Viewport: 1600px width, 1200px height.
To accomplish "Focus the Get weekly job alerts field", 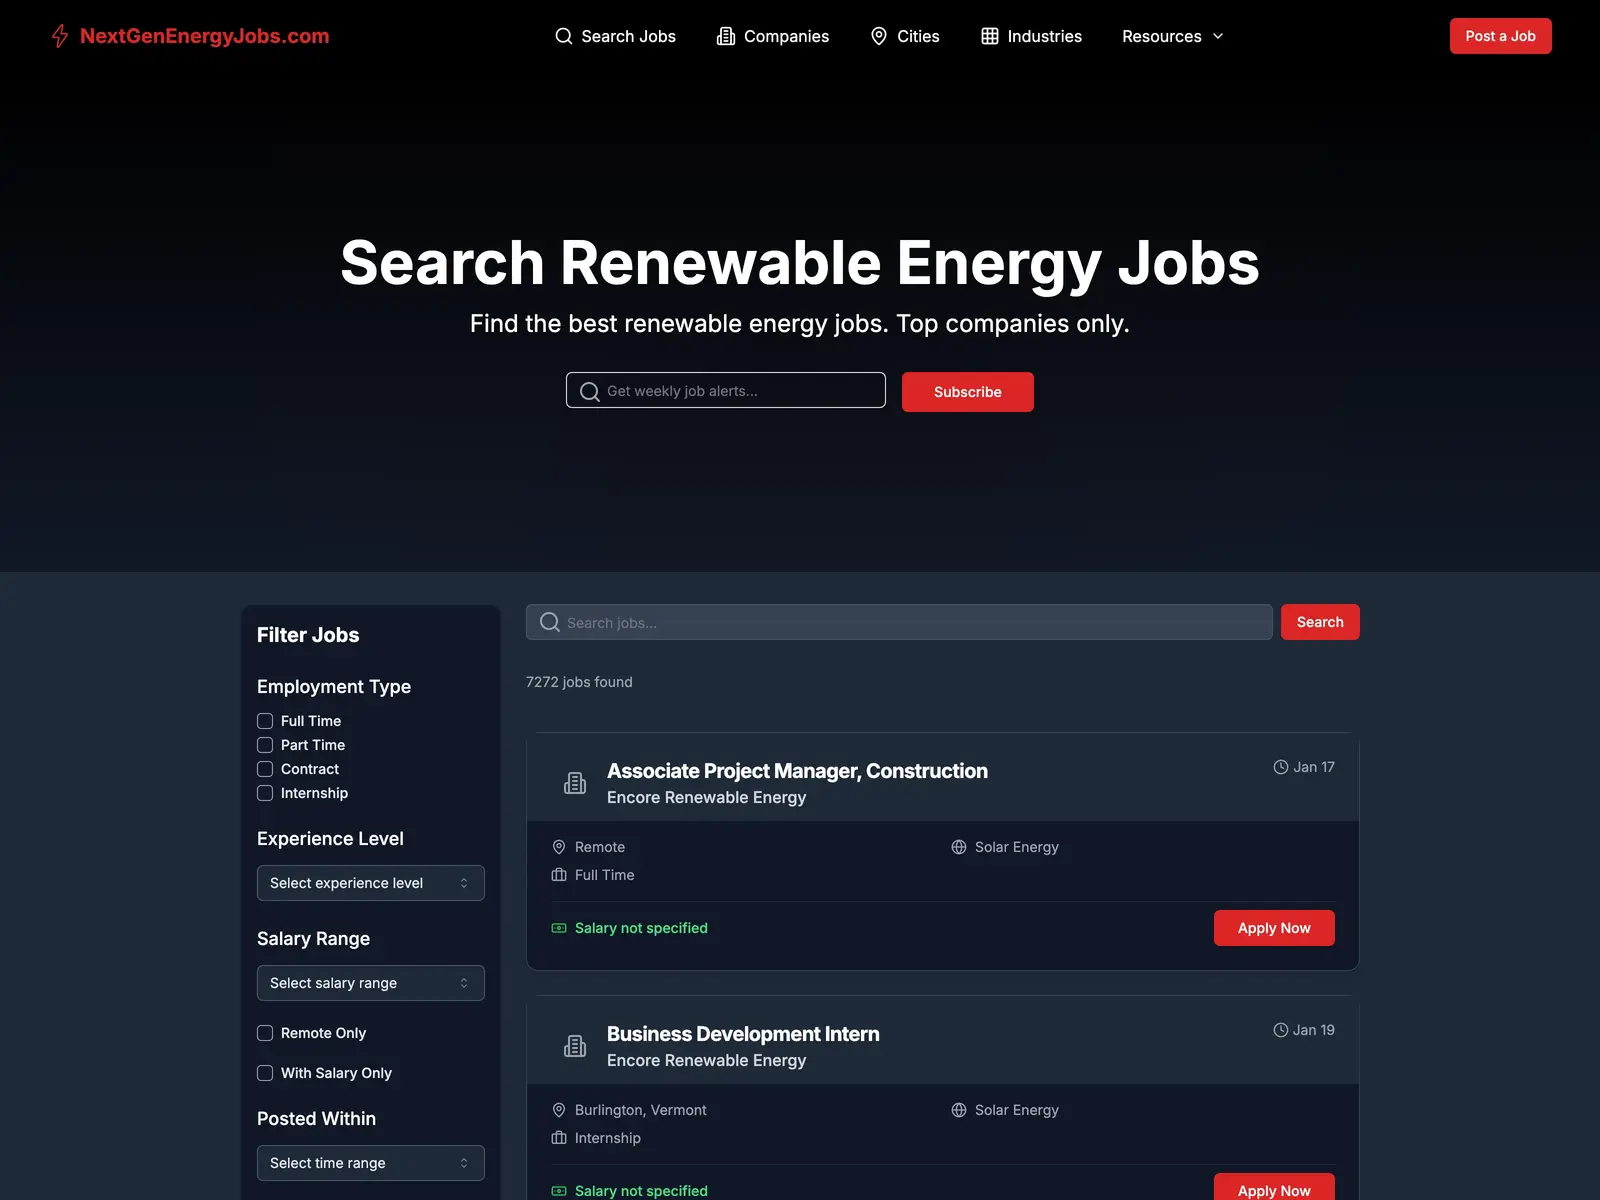I will (x=726, y=390).
